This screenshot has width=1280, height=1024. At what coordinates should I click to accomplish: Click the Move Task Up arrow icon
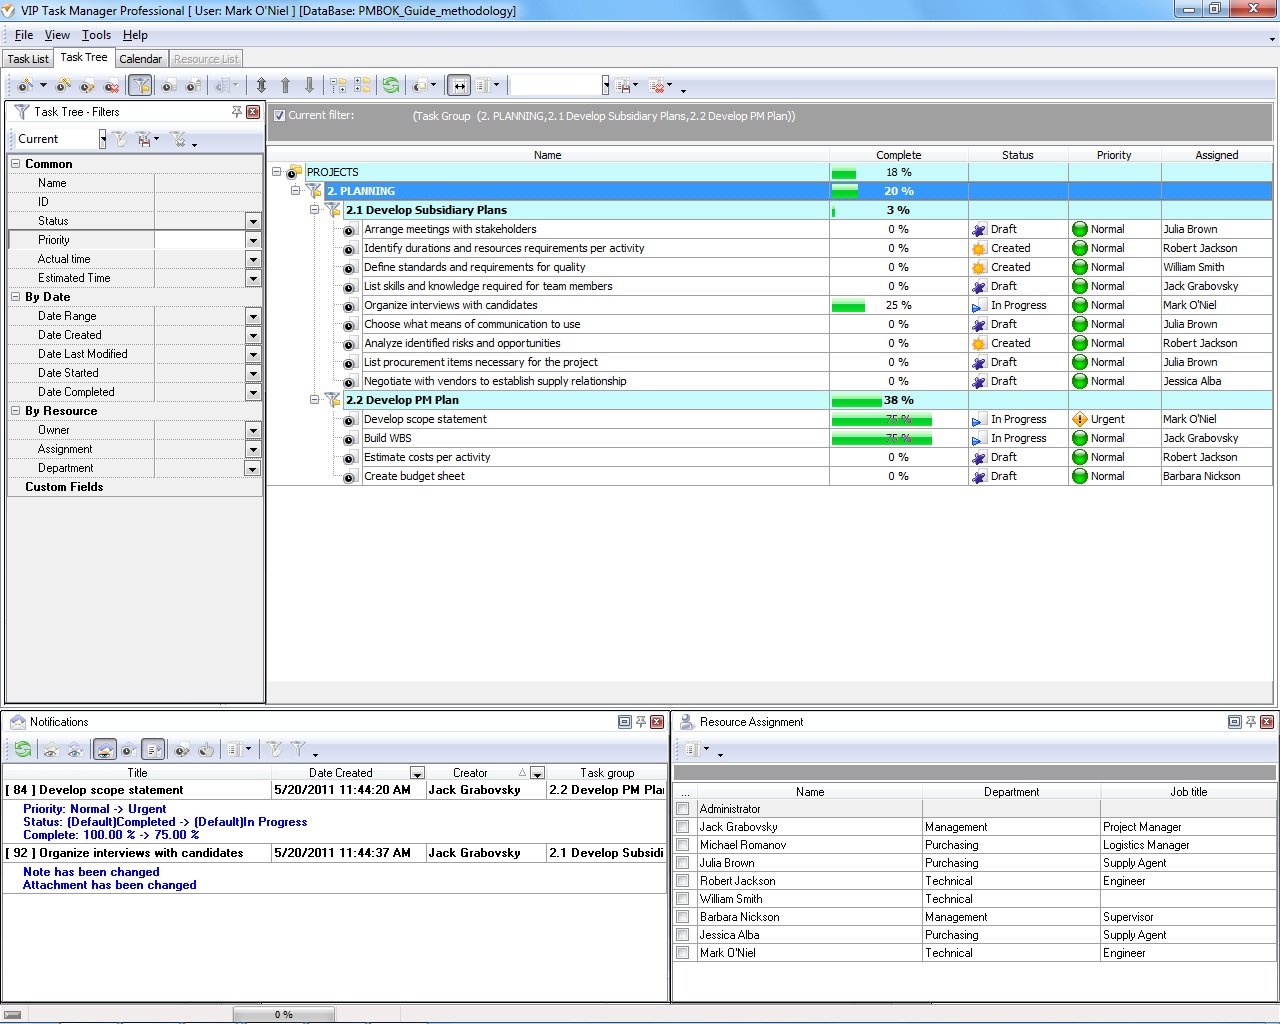(285, 86)
